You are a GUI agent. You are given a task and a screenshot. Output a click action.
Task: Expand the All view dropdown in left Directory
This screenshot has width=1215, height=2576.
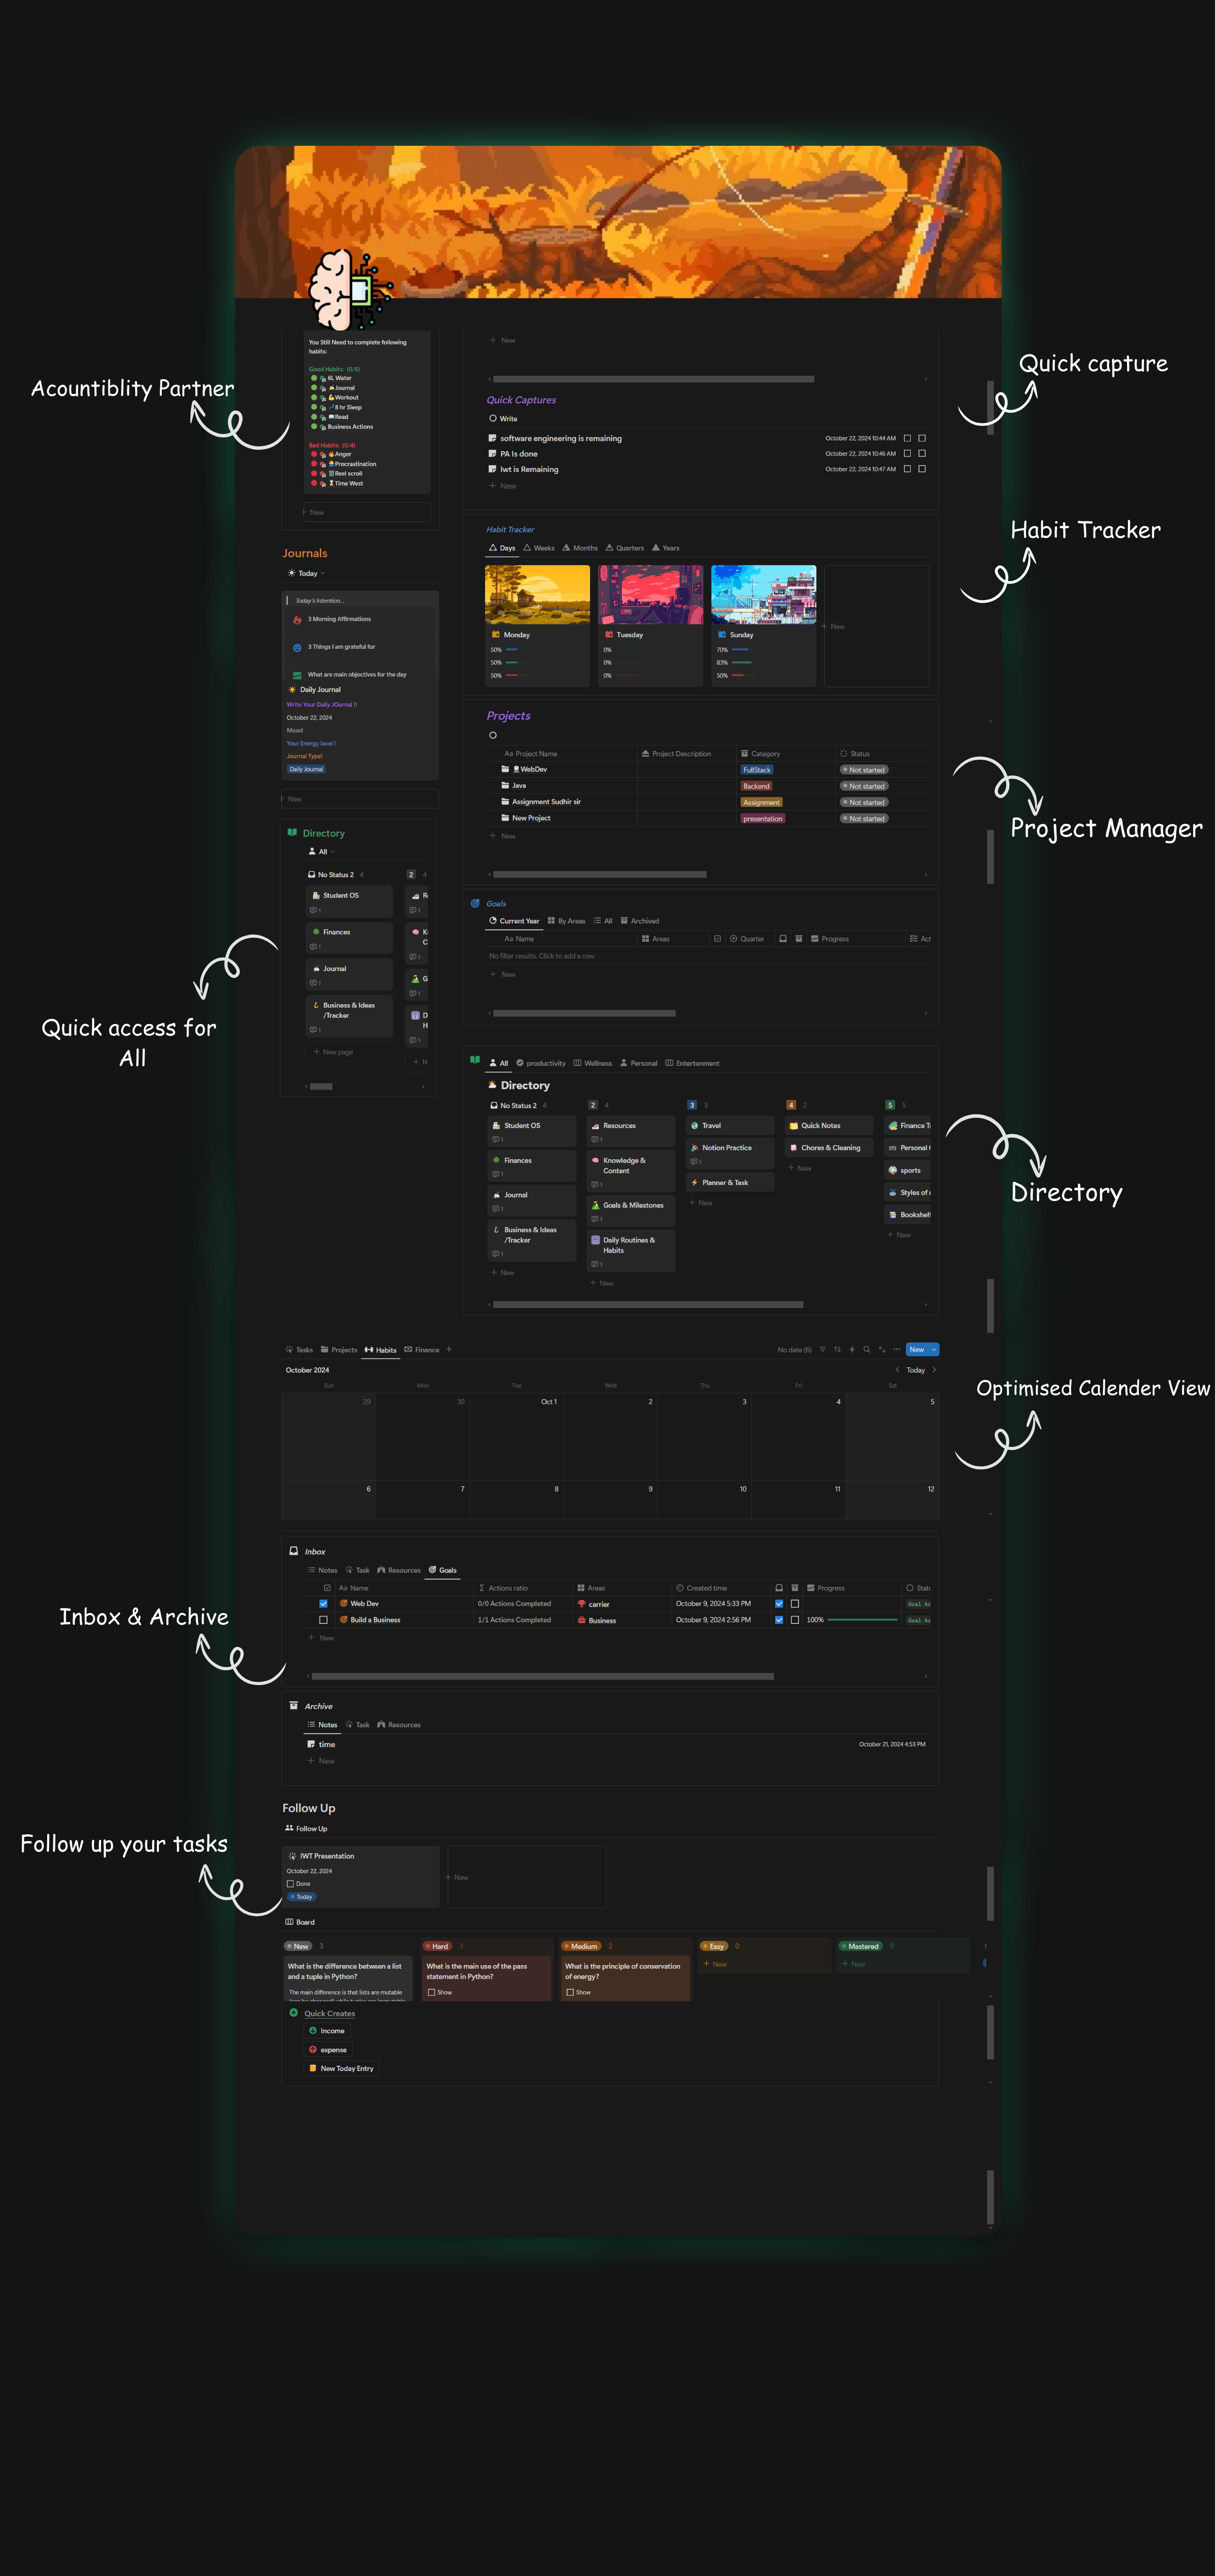pyautogui.click(x=333, y=852)
